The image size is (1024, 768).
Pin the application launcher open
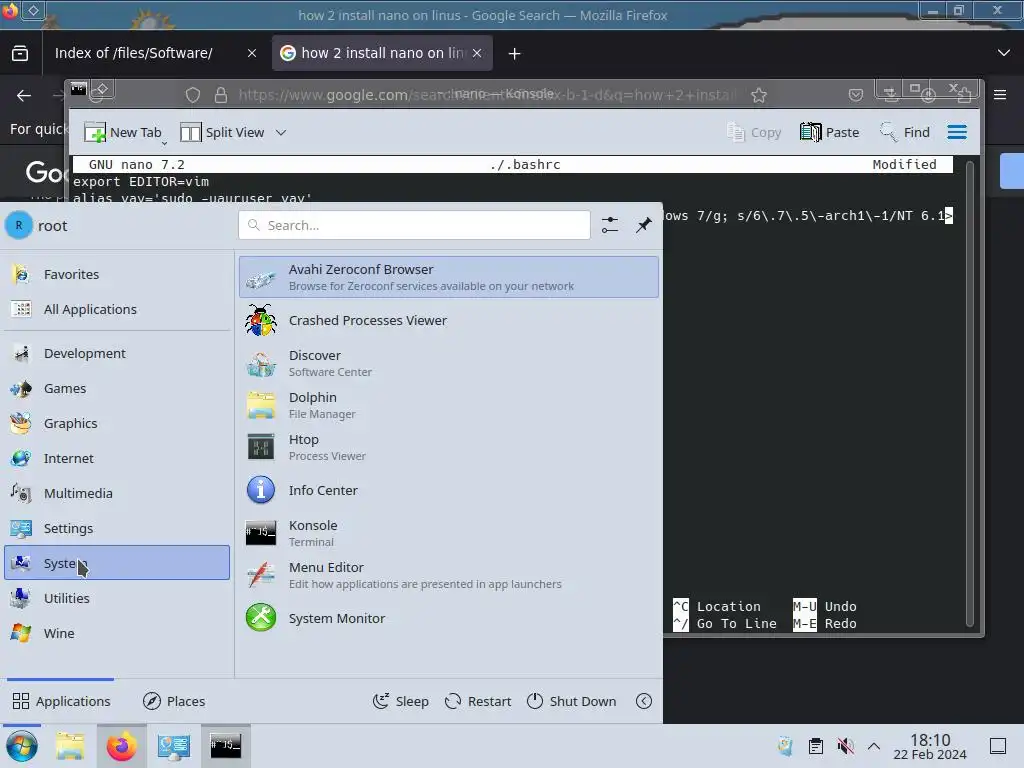click(644, 225)
